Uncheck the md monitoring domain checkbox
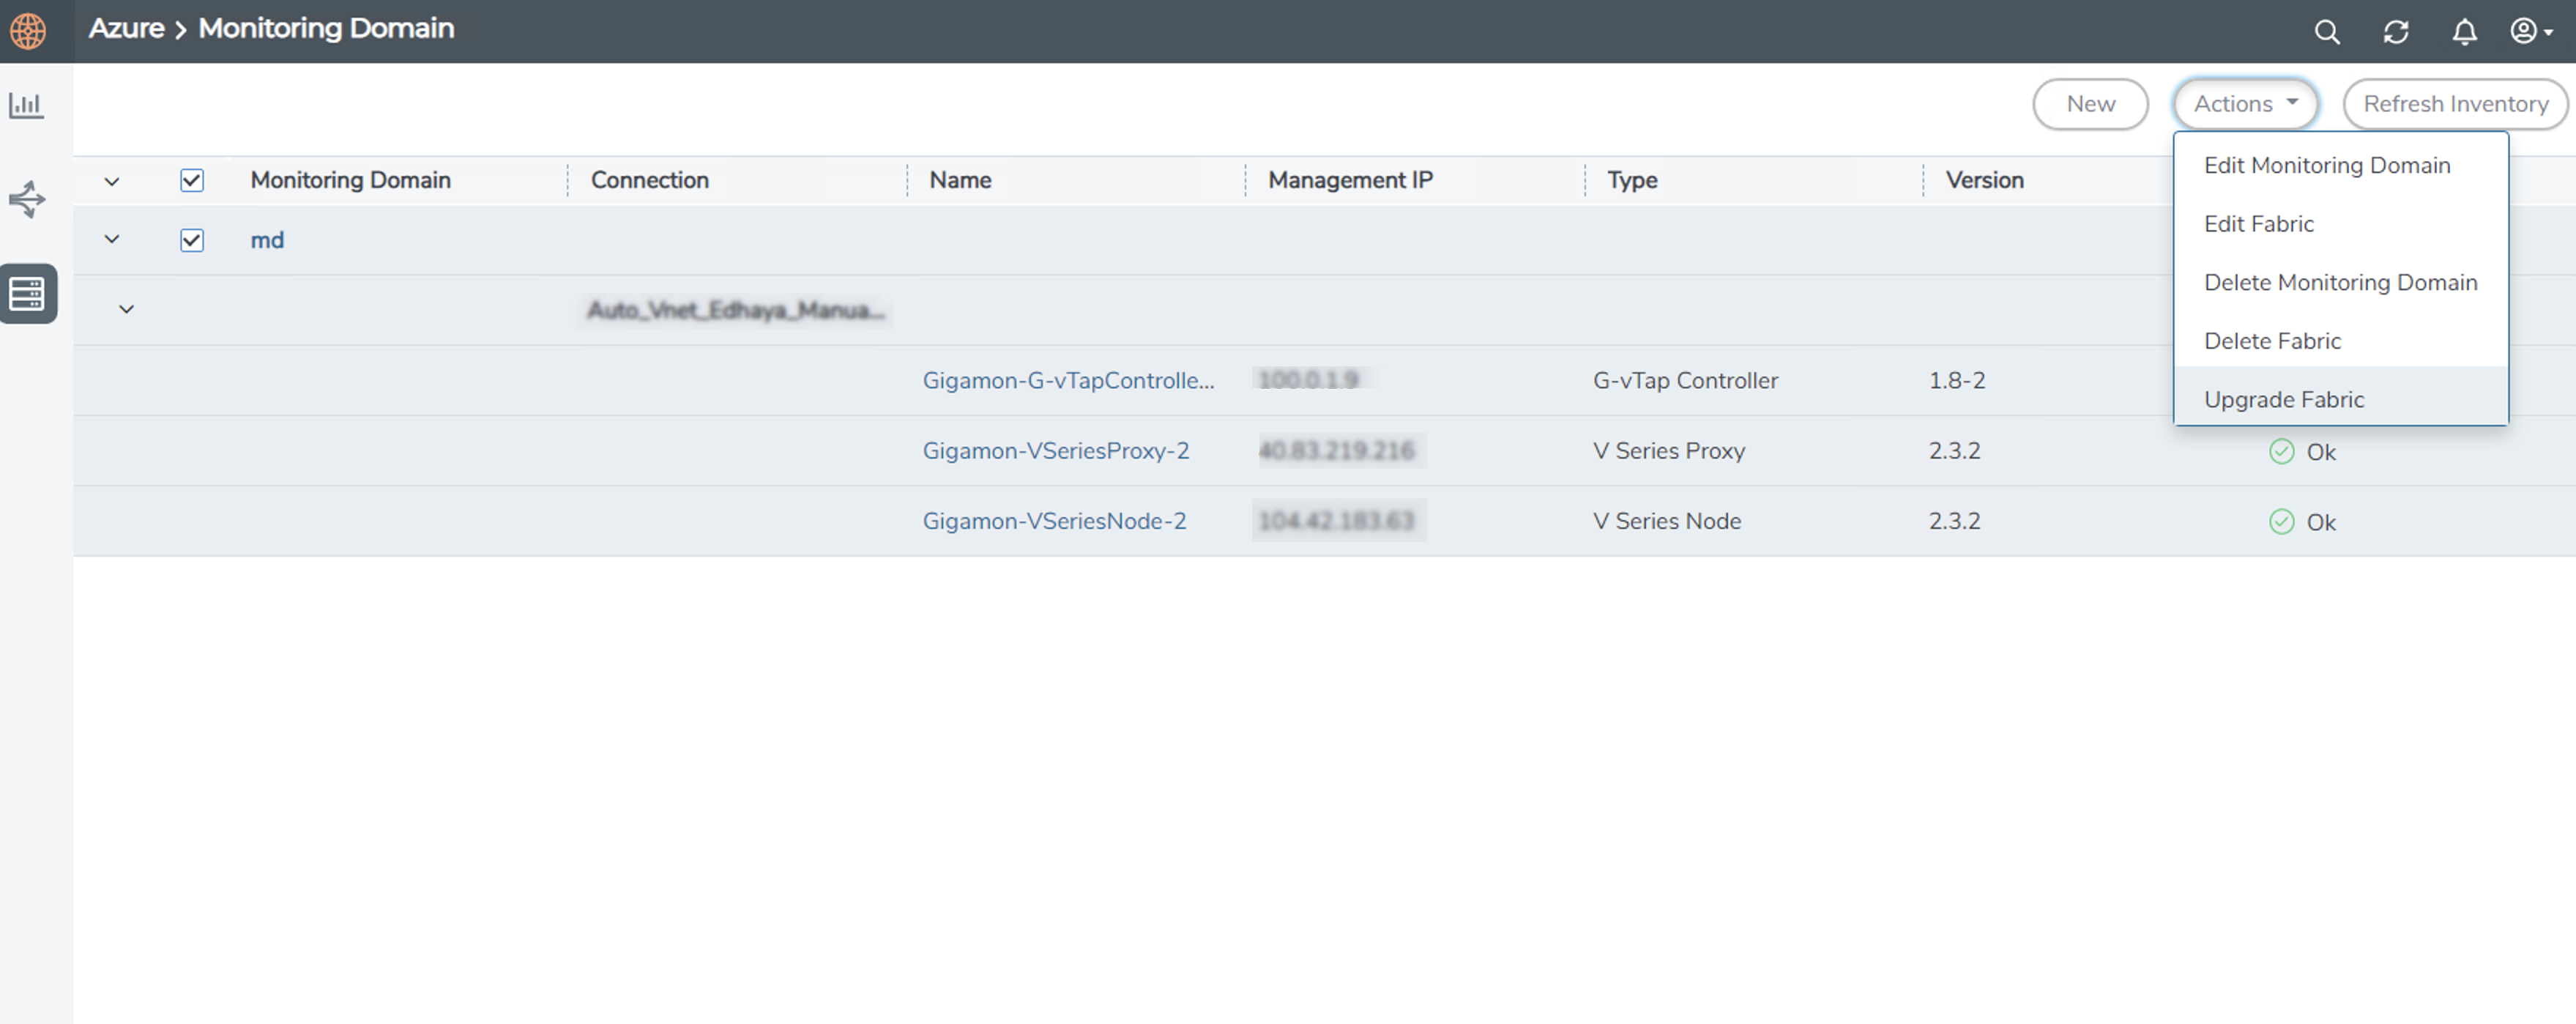The height and width of the screenshot is (1024, 2576). pyautogui.click(x=192, y=240)
